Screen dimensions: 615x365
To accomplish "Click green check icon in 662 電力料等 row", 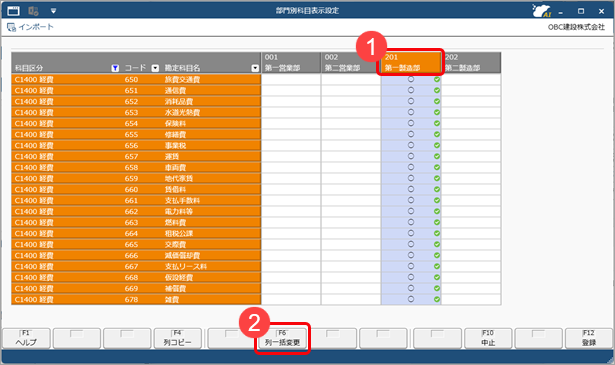I will coord(437,211).
